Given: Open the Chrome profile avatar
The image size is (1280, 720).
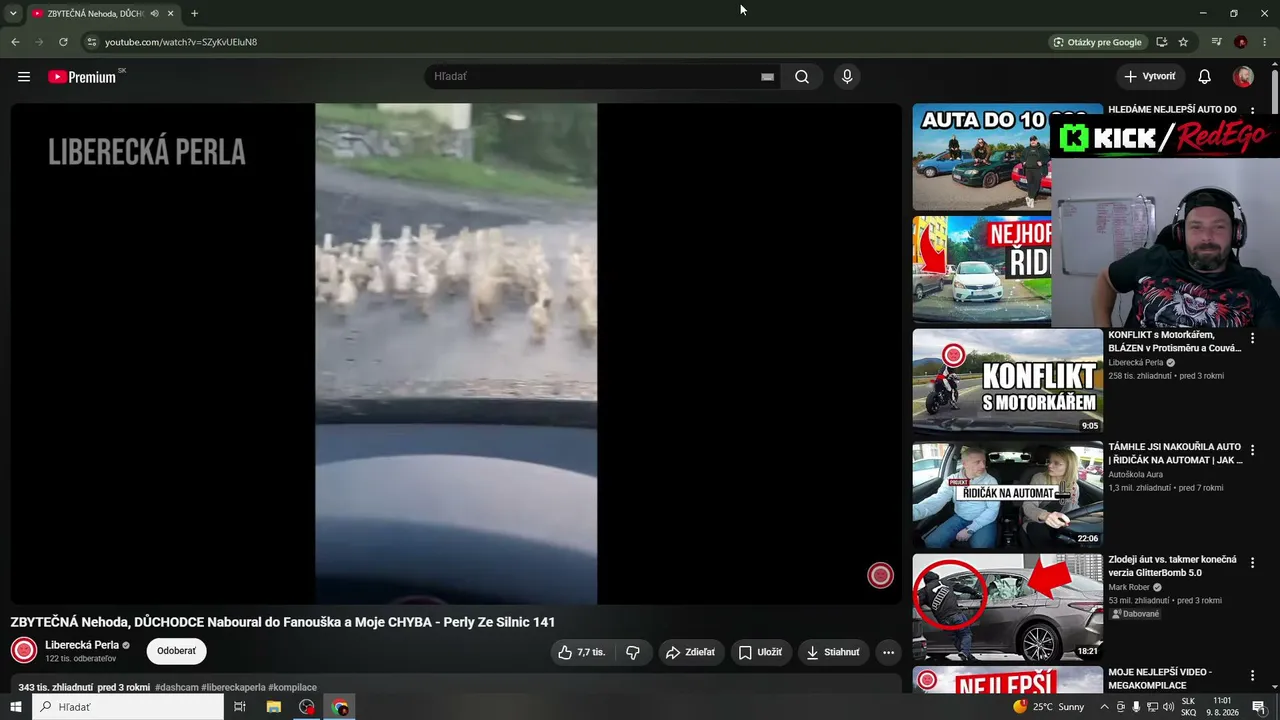Looking at the screenshot, I should point(1241,42).
